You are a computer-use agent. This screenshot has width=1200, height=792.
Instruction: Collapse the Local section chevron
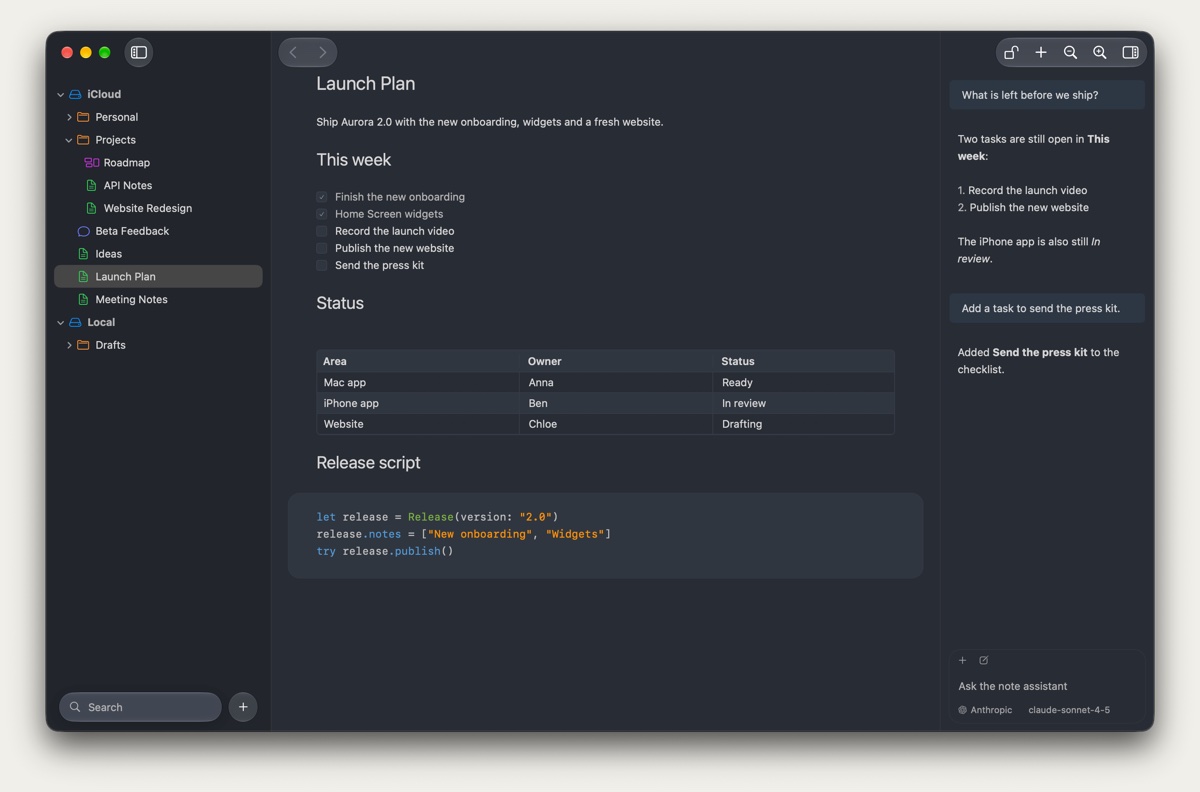[60, 322]
